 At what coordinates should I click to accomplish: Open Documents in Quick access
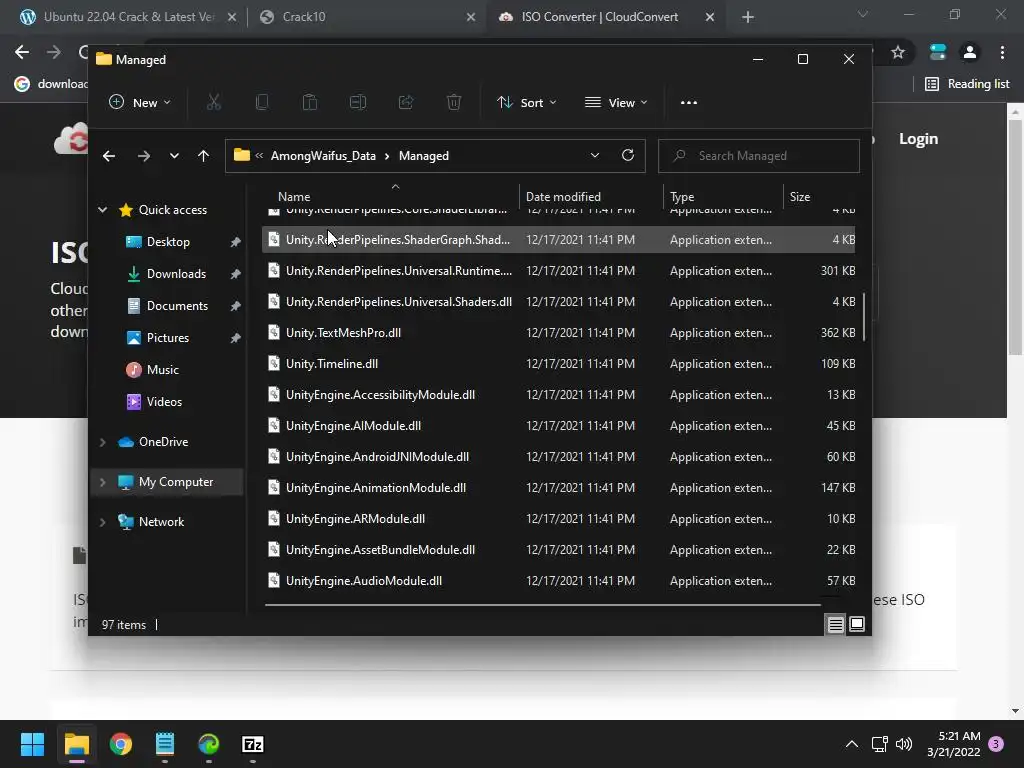[177, 306]
